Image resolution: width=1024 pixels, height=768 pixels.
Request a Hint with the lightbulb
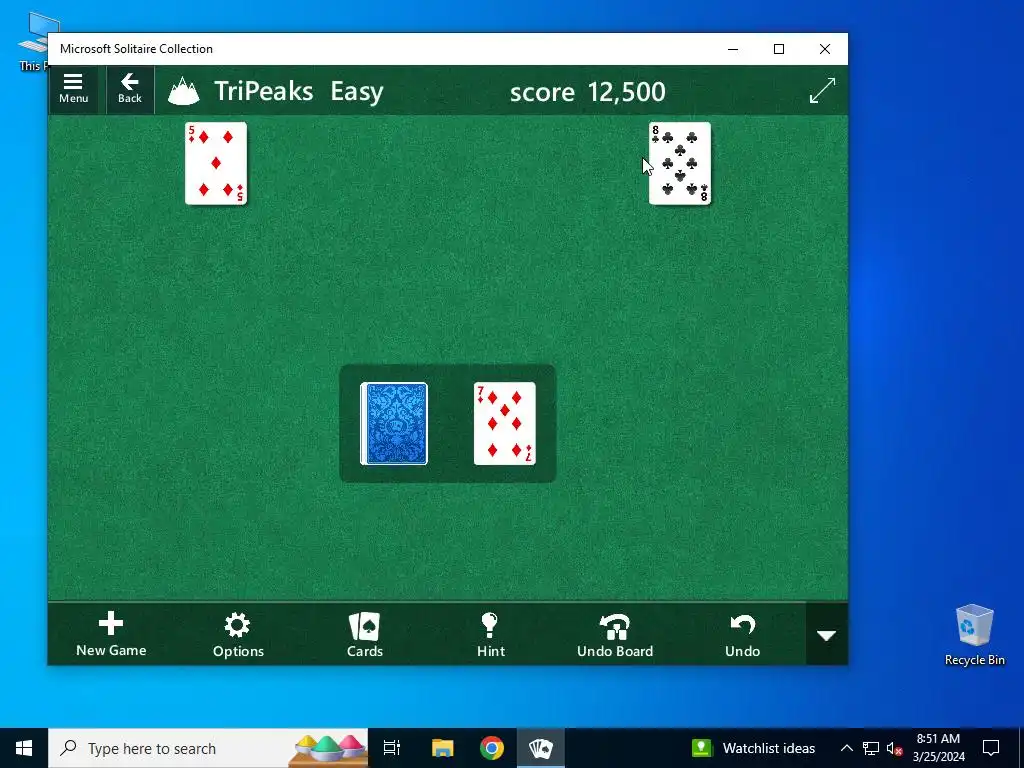pos(490,634)
